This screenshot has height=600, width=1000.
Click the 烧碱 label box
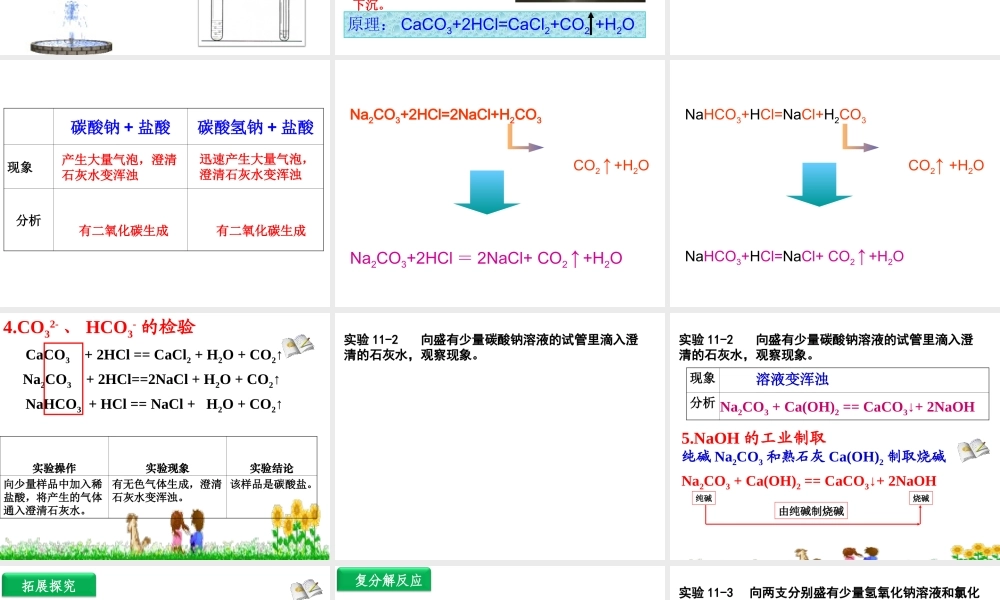(920, 498)
